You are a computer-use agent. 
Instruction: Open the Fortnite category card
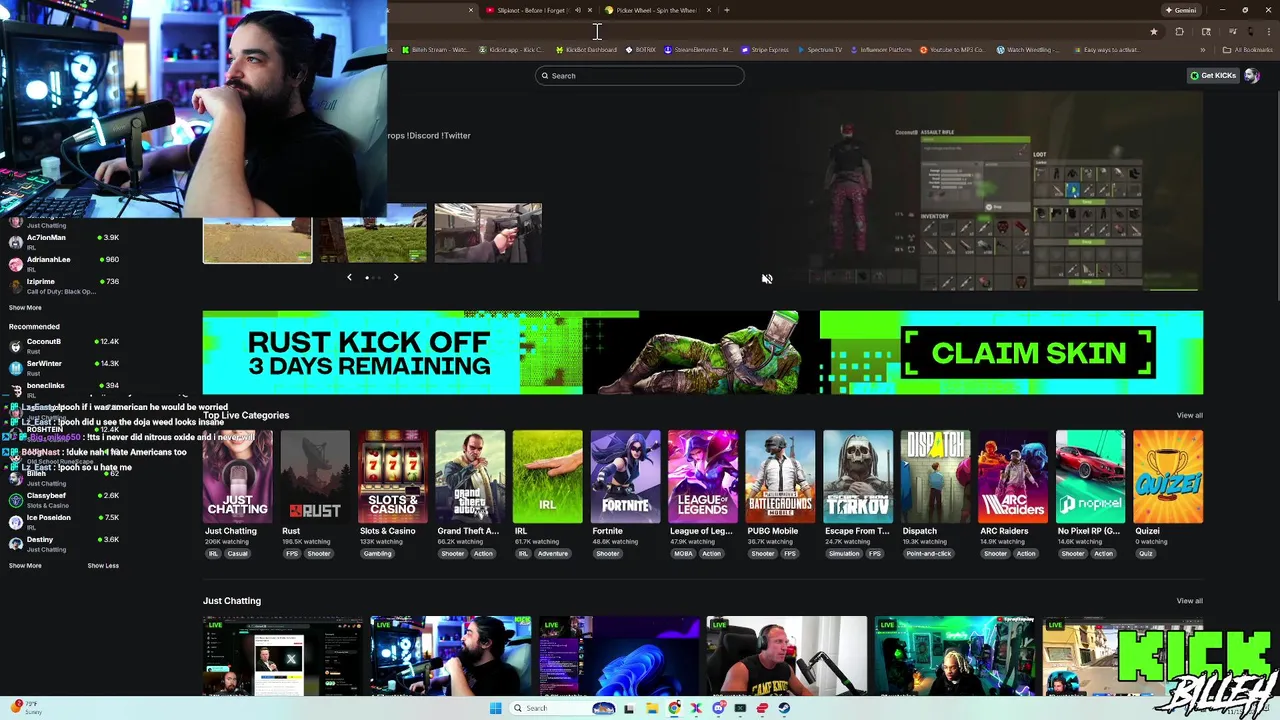(x=626, y=477)
